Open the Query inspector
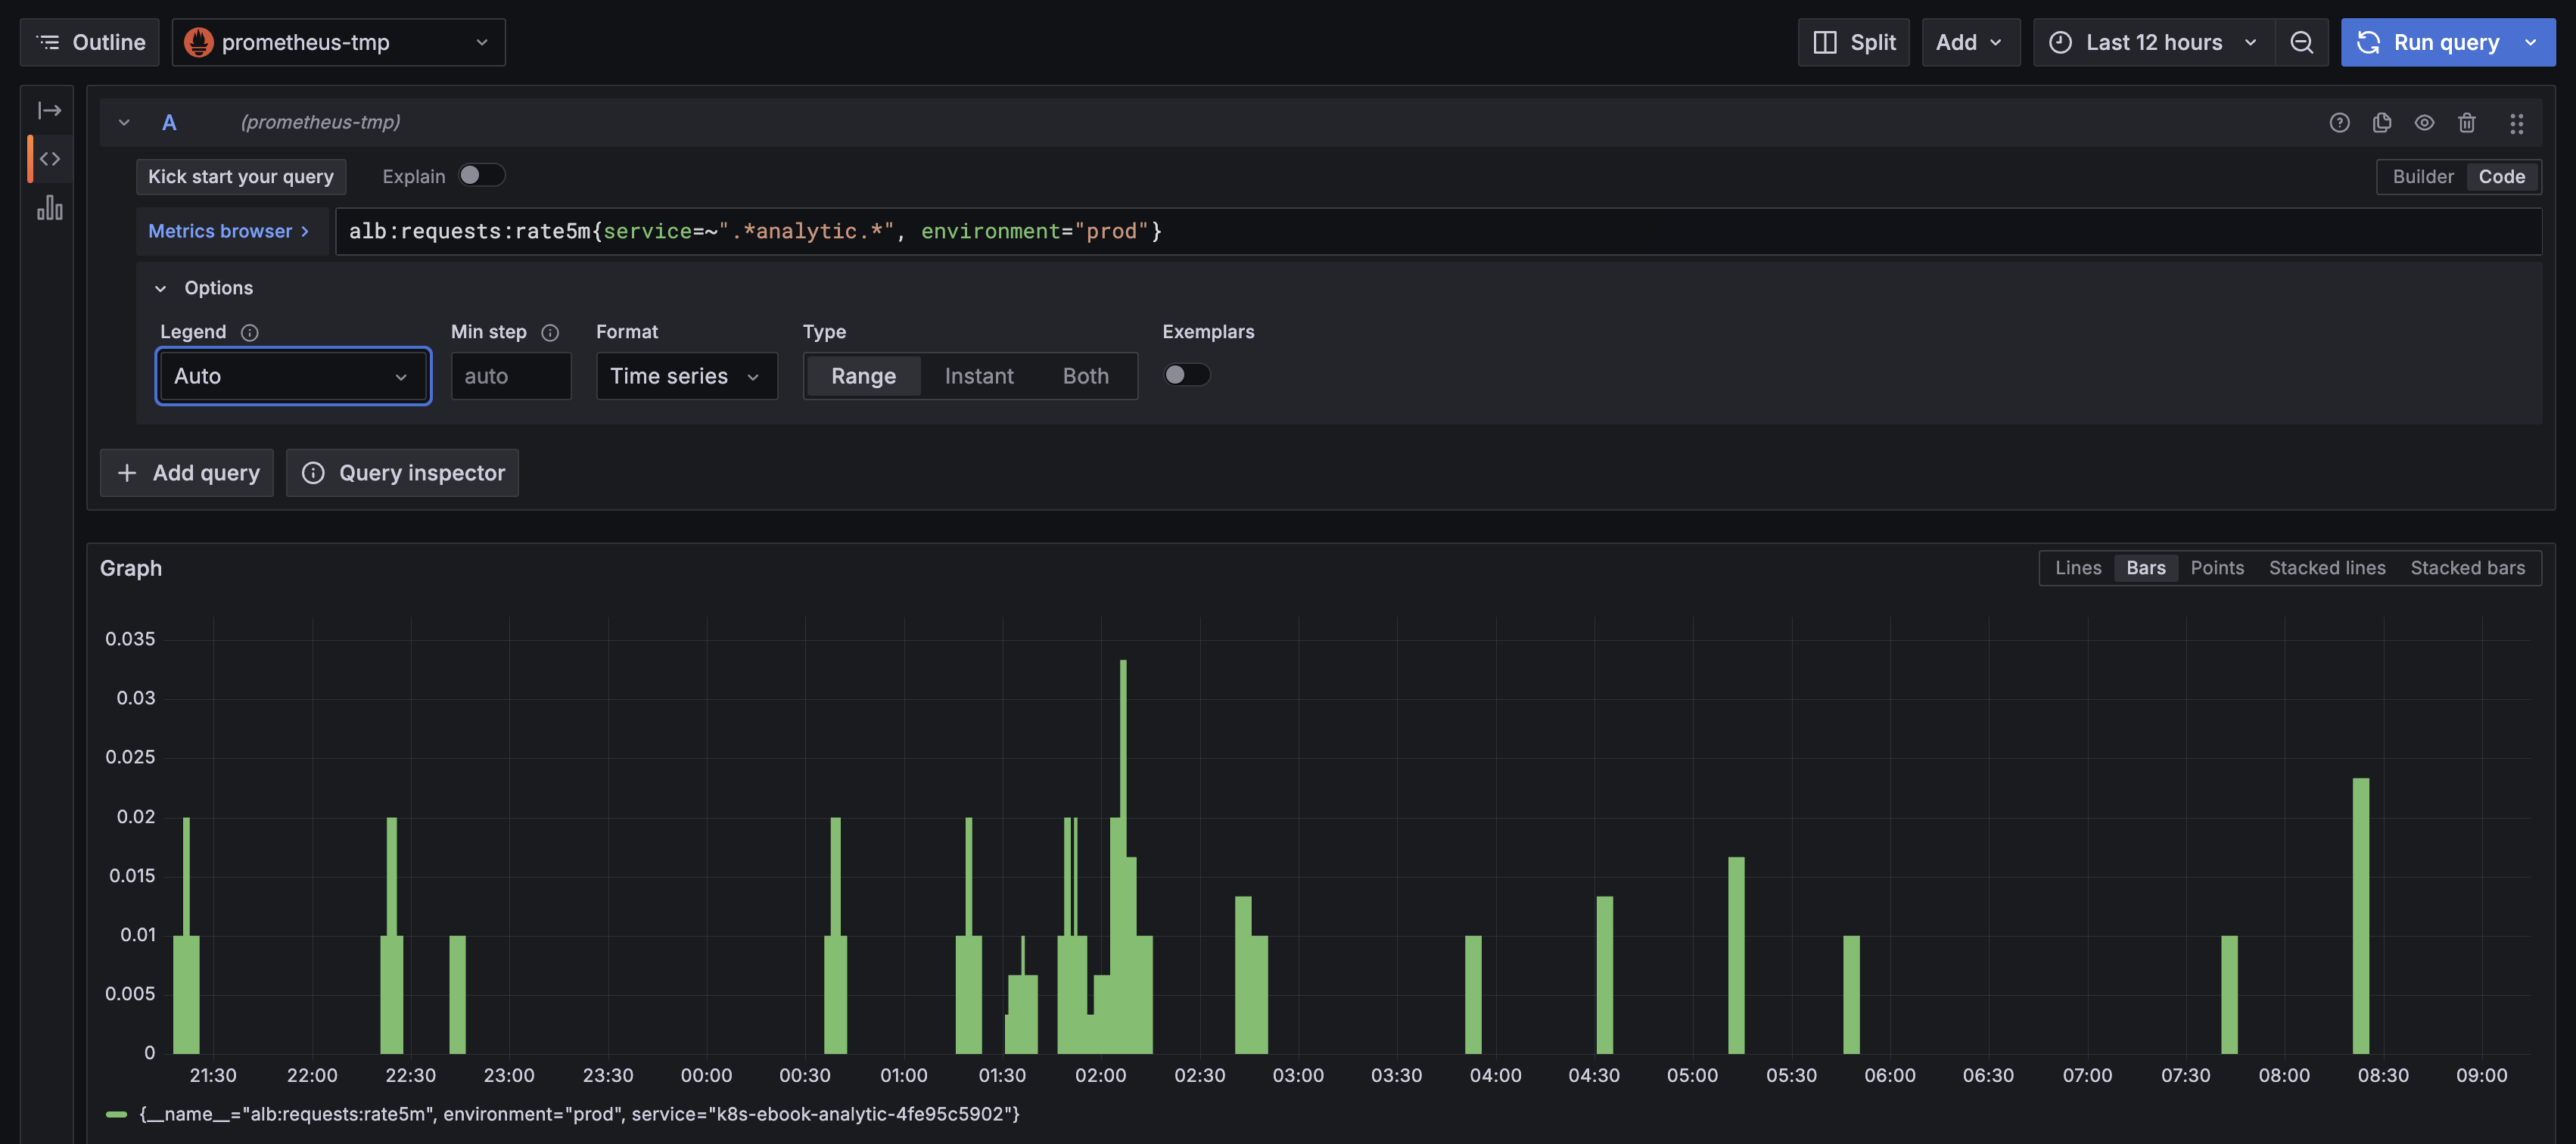The image size is (2576, 1144). coord(402,473)
